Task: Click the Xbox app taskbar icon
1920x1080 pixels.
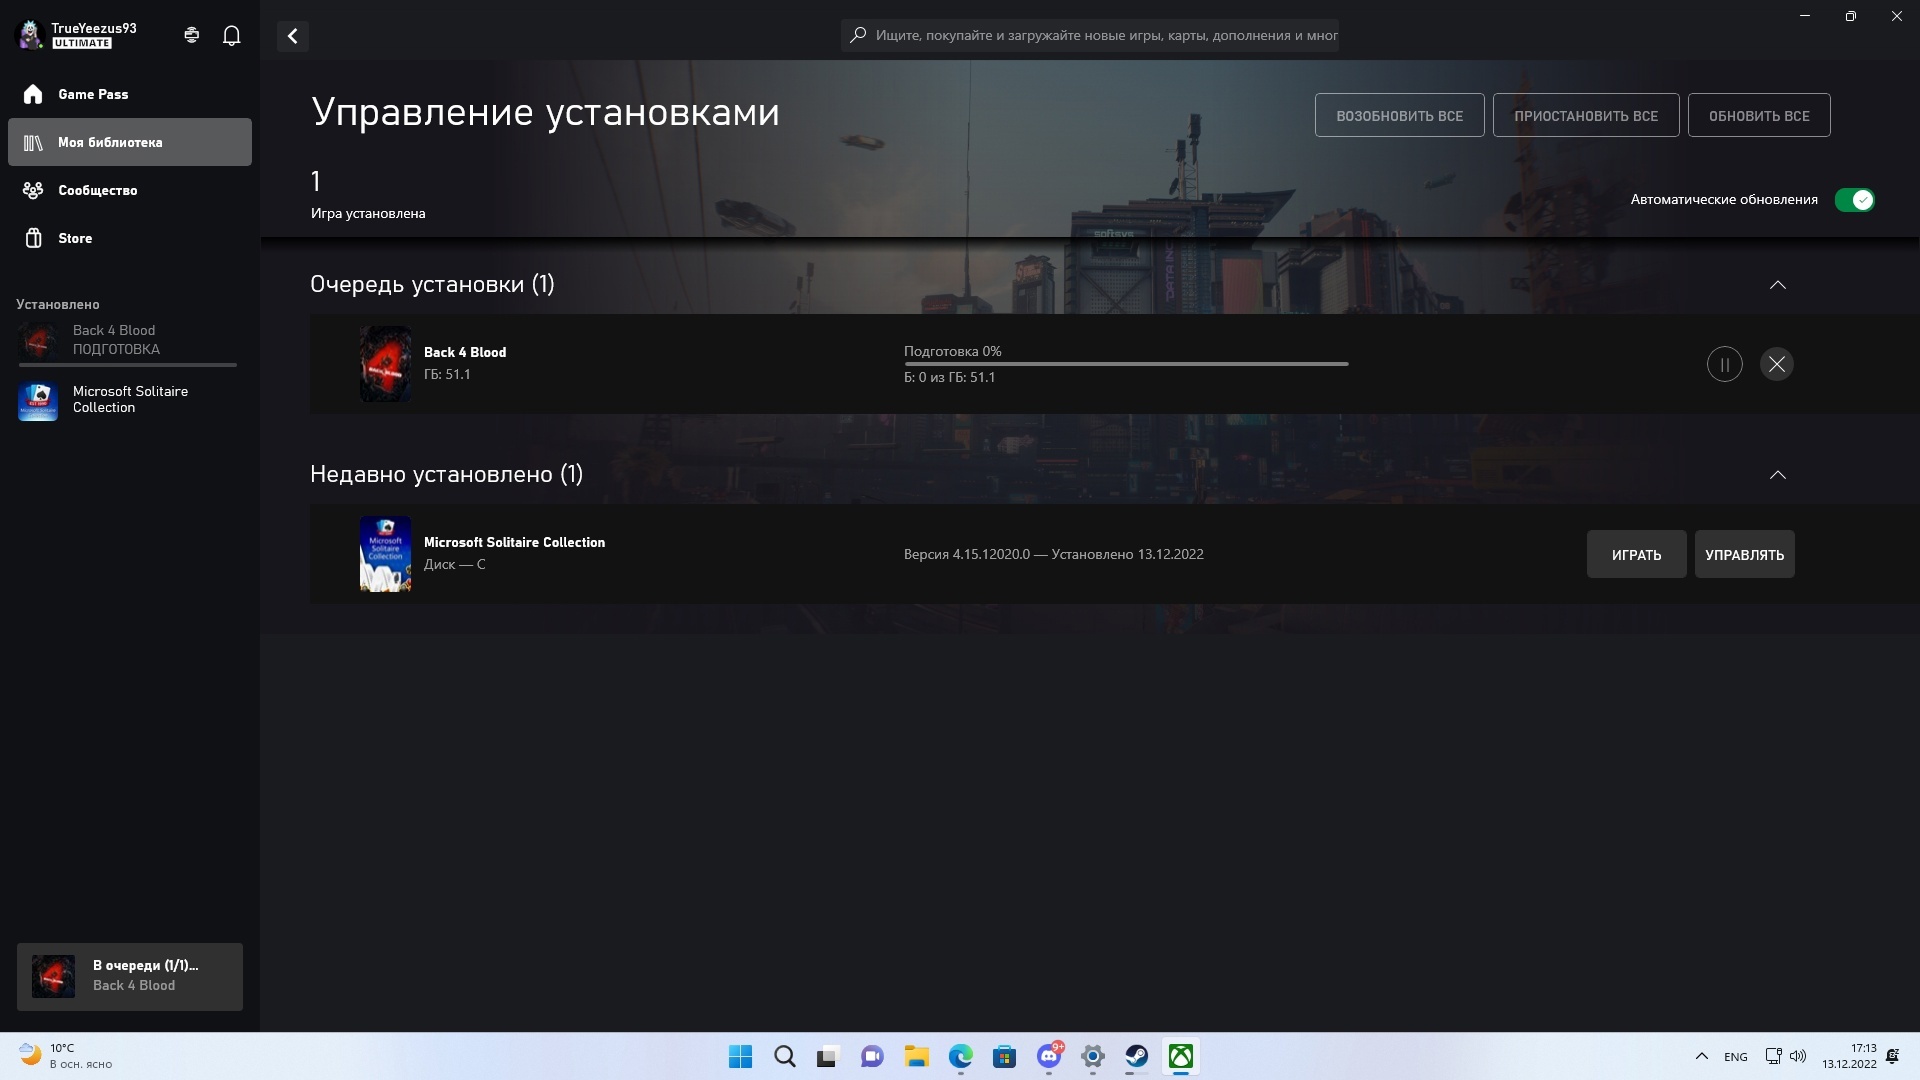Action: [x=1181, y=1056]
